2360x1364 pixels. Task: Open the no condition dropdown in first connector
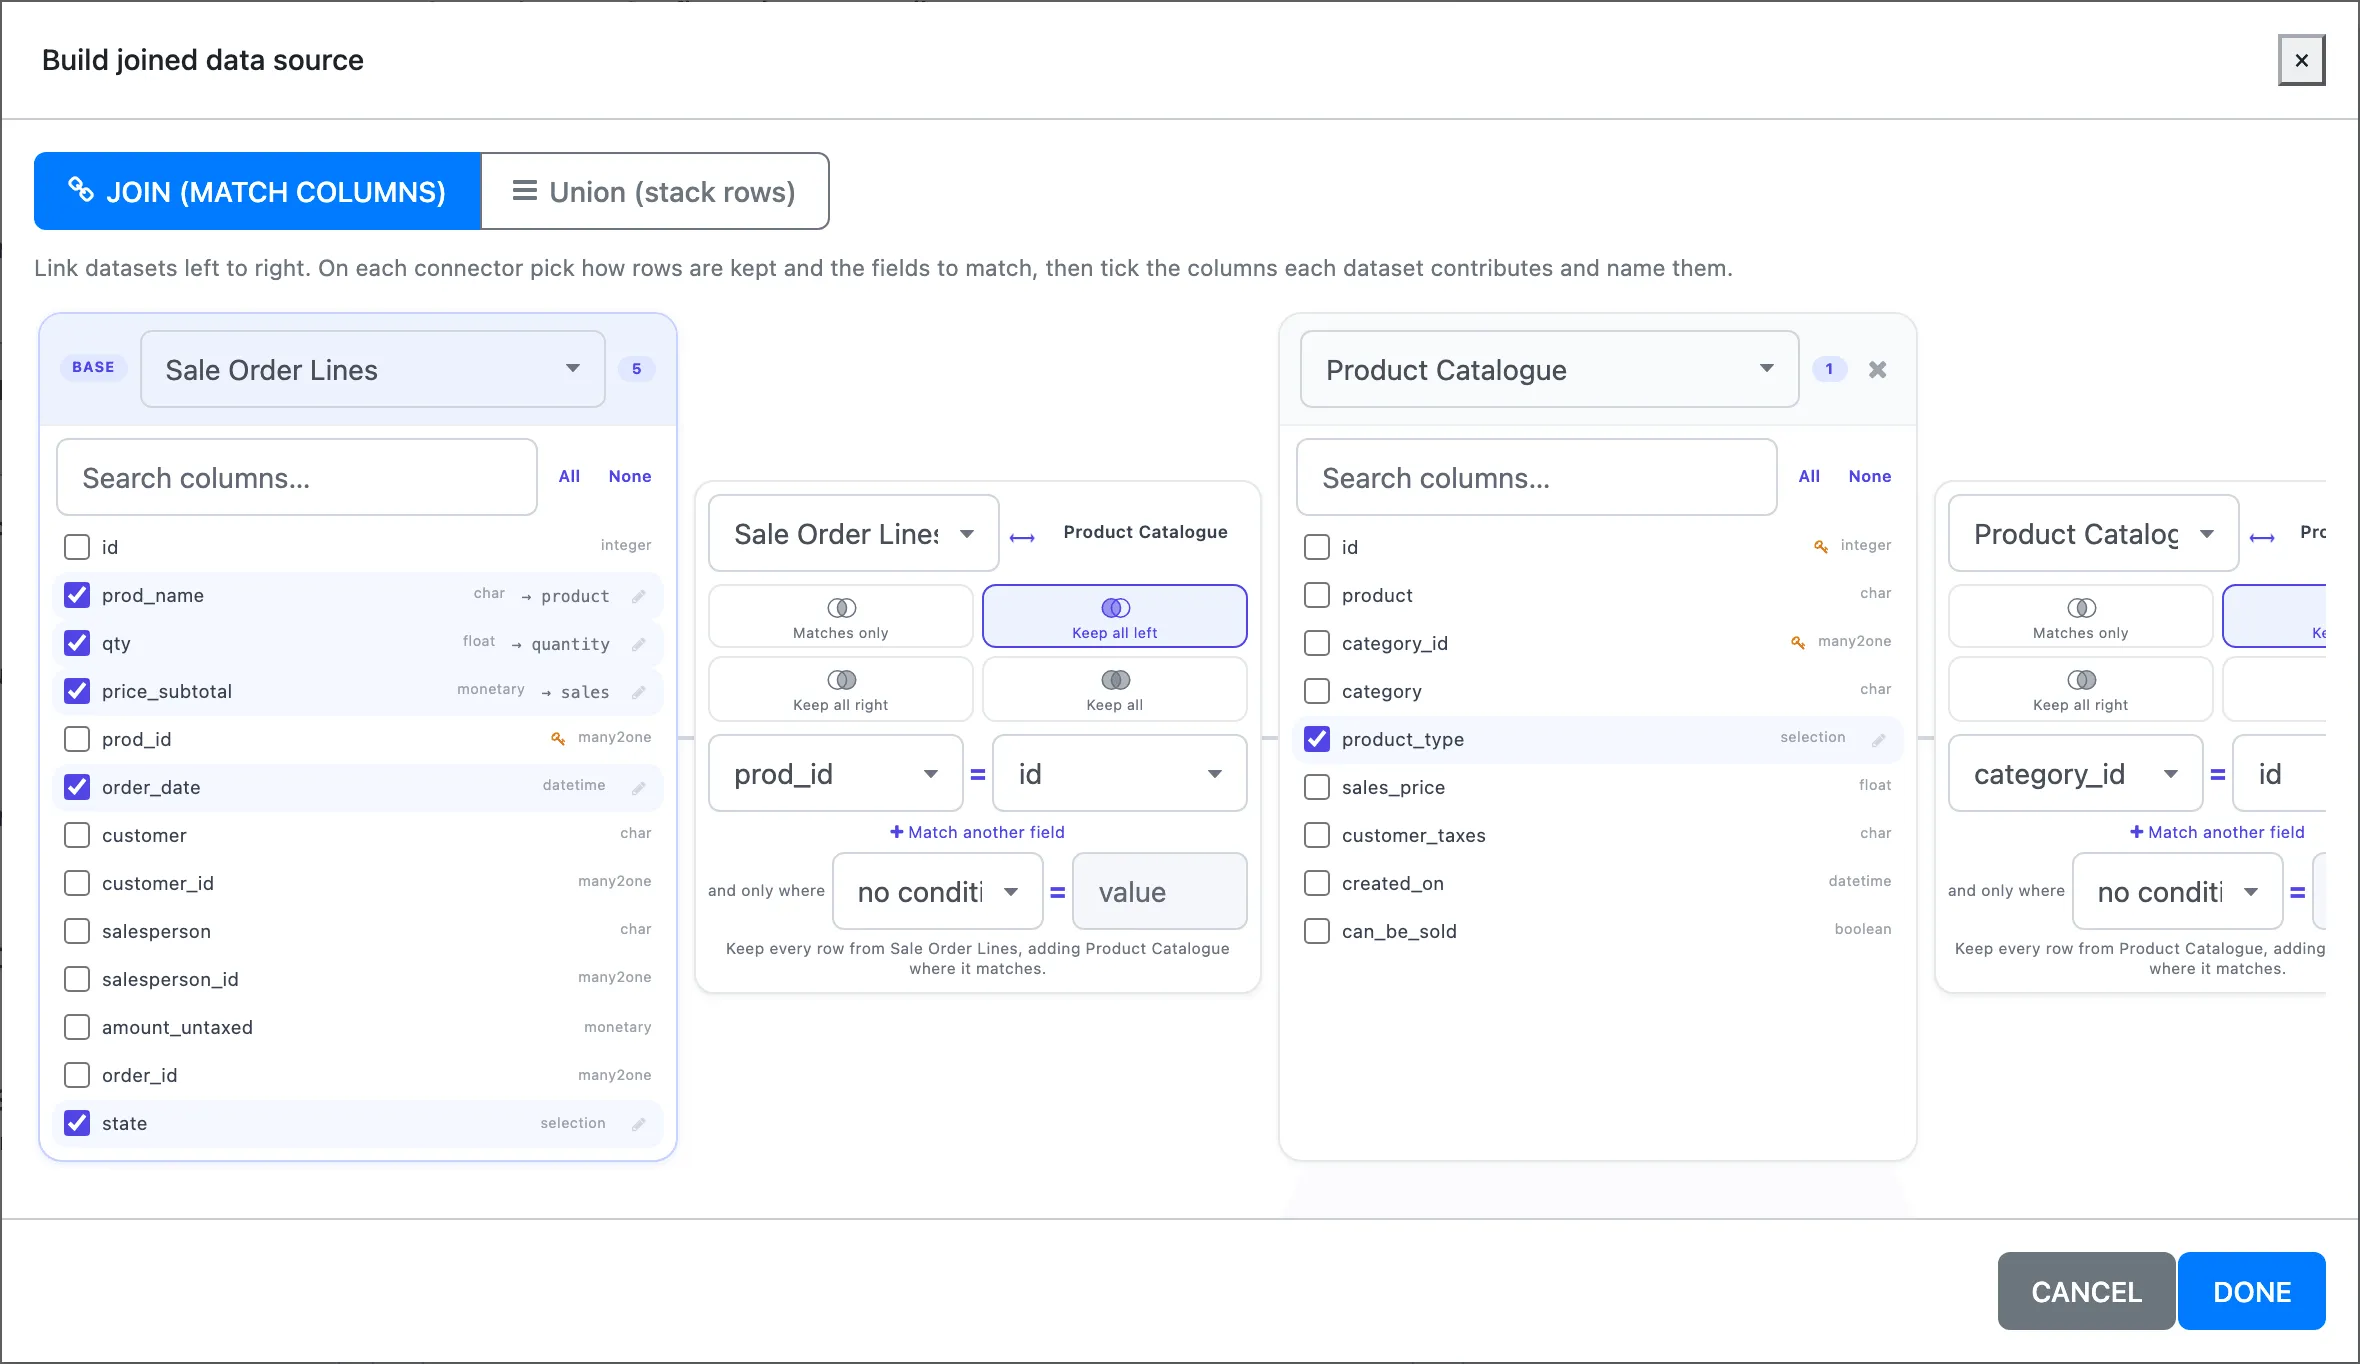coord(938,891)
